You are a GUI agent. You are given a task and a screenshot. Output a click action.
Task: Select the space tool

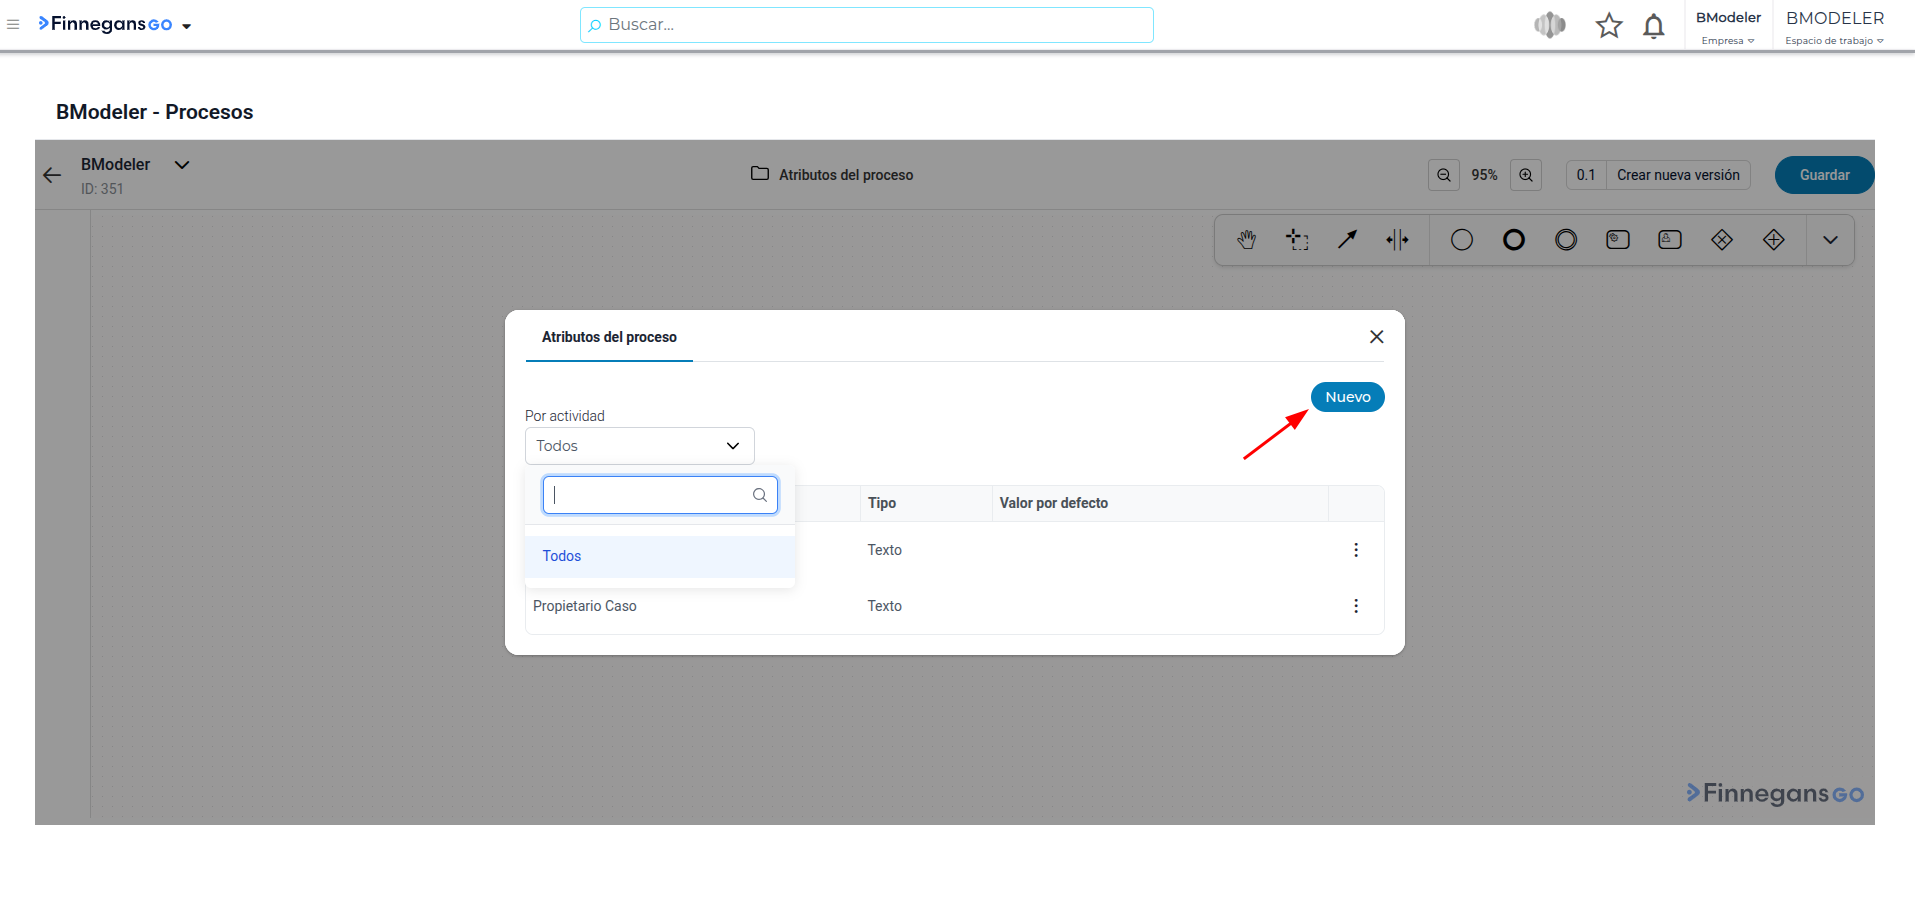1397,240
